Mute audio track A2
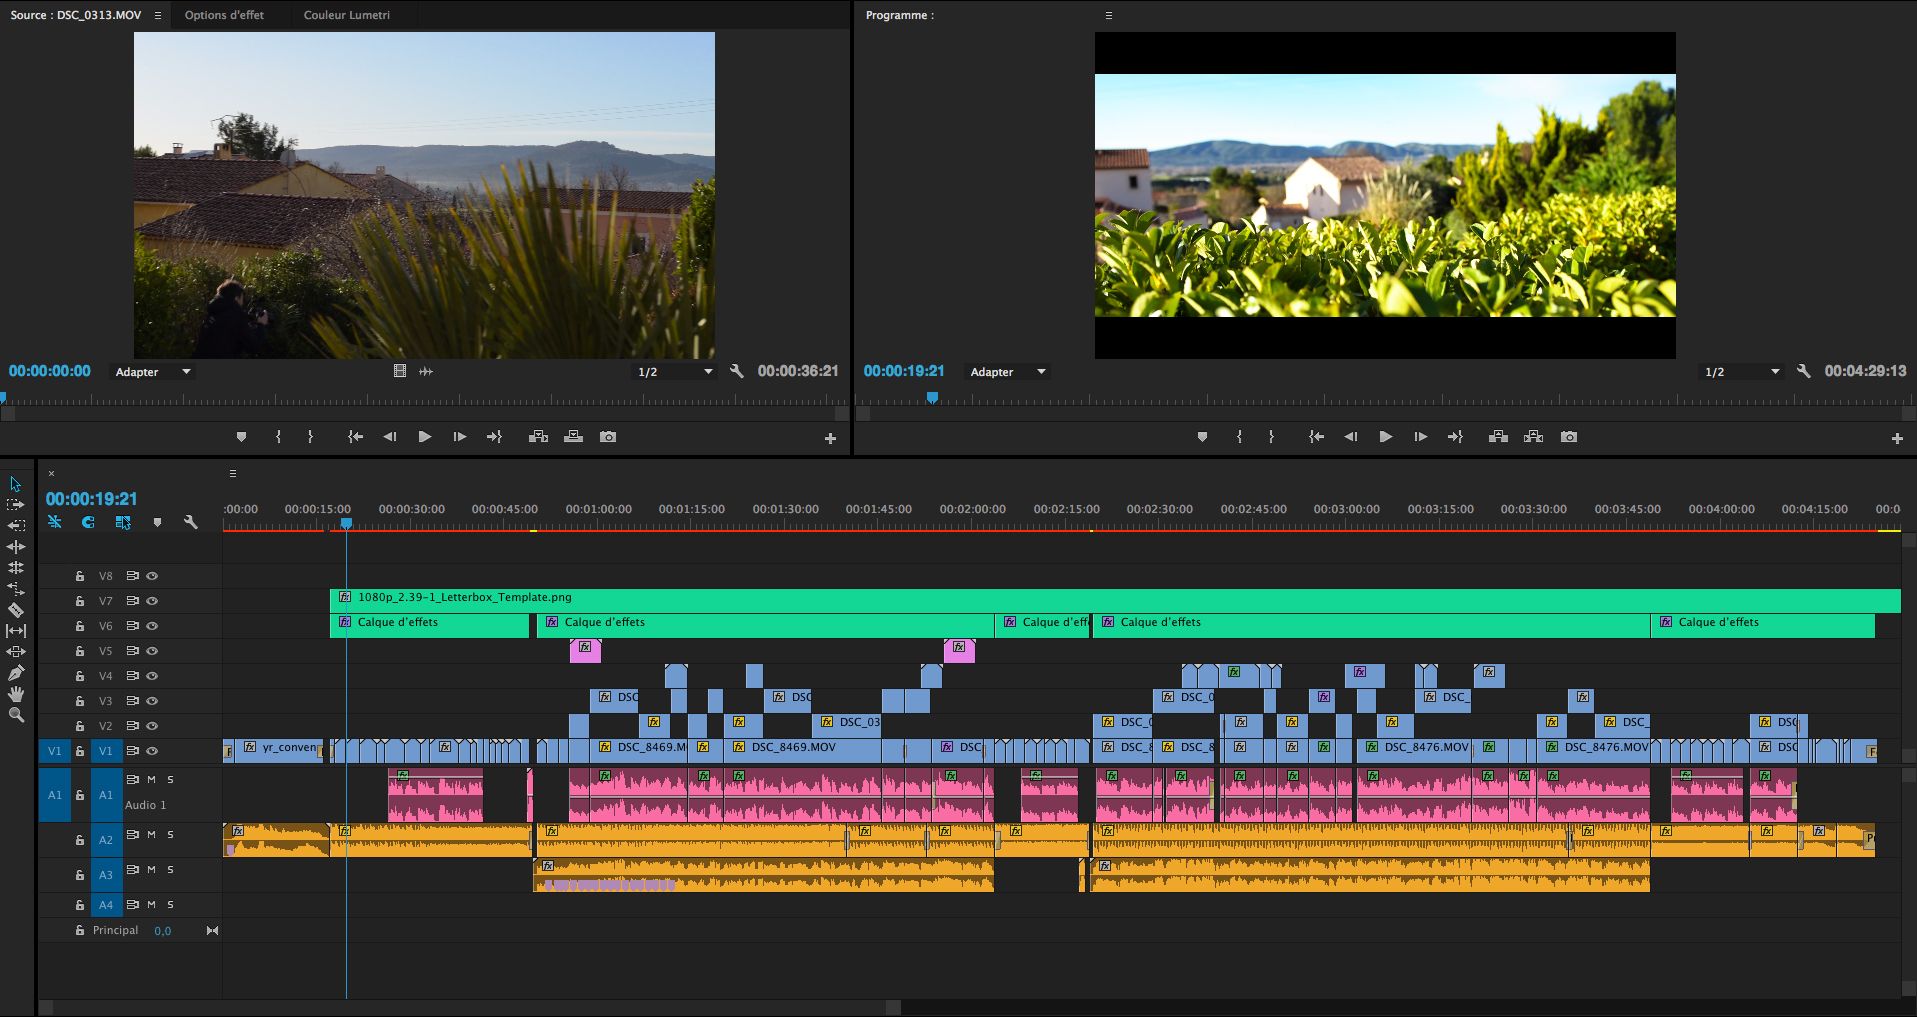This screenshot has width=1917, height=1017. coord(152,834)
